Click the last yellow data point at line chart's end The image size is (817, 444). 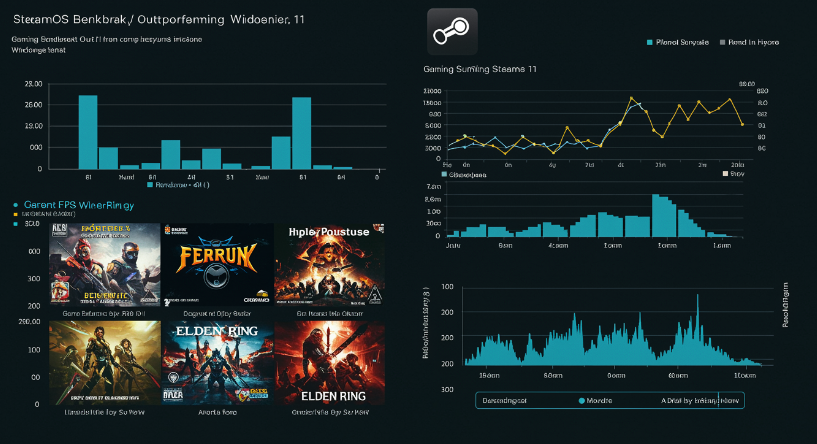coord(742,125)
